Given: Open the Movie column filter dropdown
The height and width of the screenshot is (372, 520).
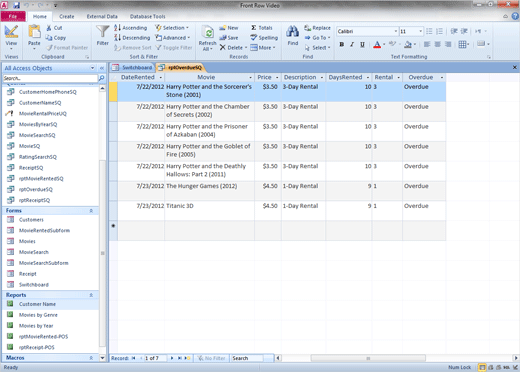Looking at the screenshot, I should pyautogui.click(x=250, y=77).
